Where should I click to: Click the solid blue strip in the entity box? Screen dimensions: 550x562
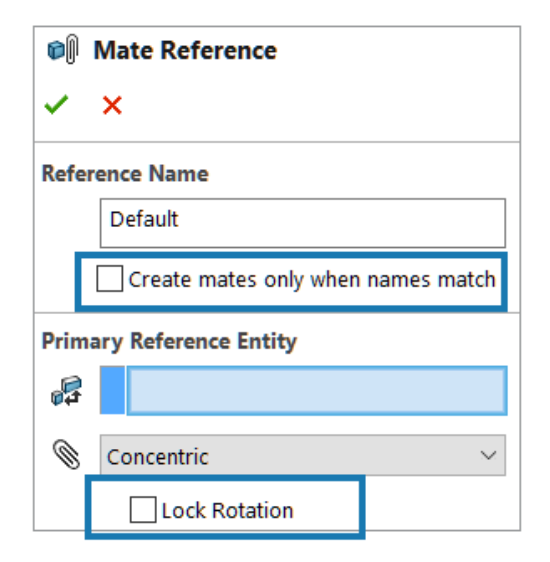[113, 390]
